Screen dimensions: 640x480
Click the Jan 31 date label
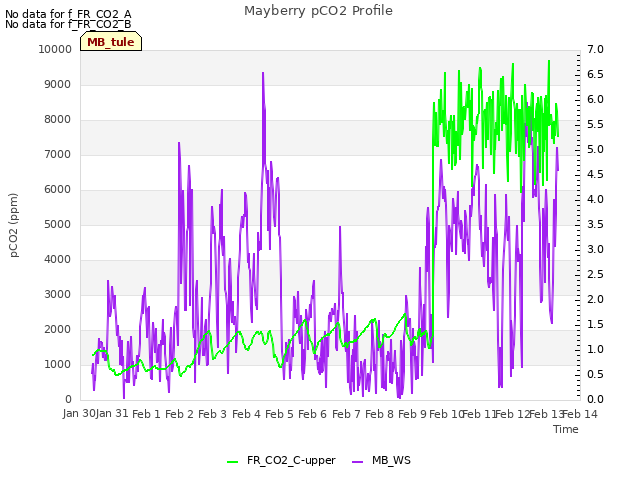coord(112,414)
